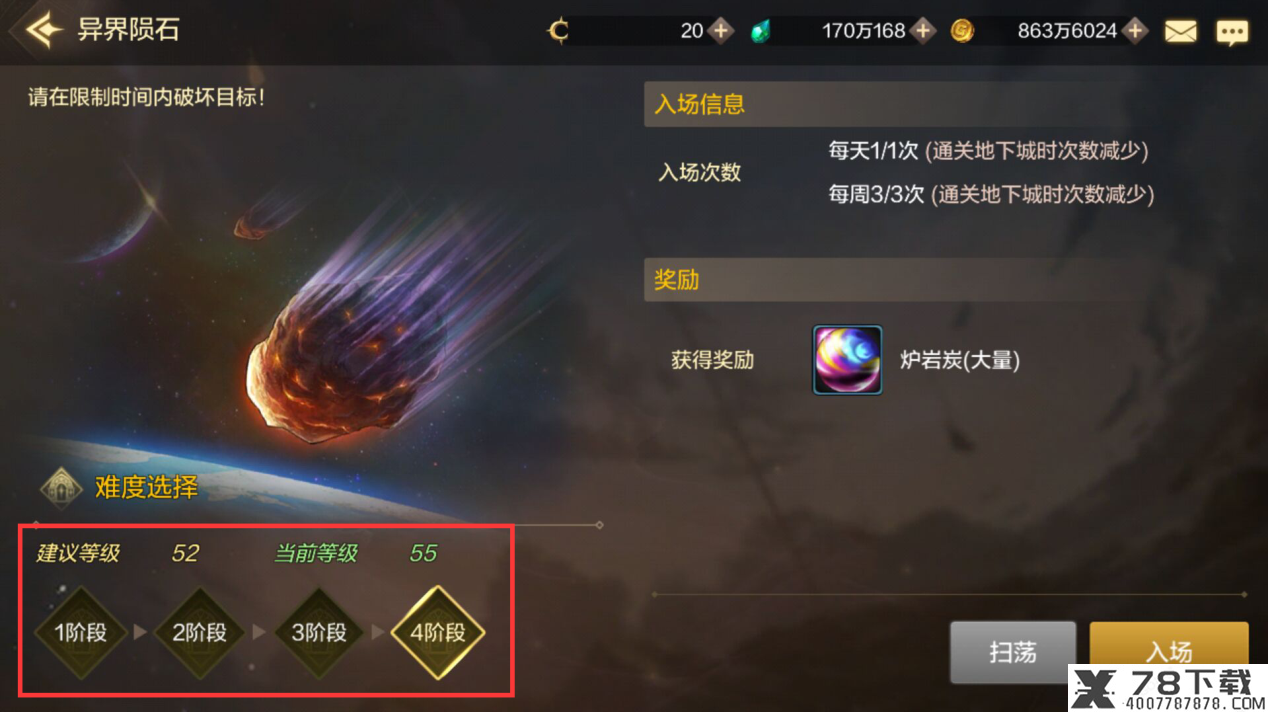Add gems with plus next to 170万168
Screen dimensions: 1268x712
pos(922,31)
